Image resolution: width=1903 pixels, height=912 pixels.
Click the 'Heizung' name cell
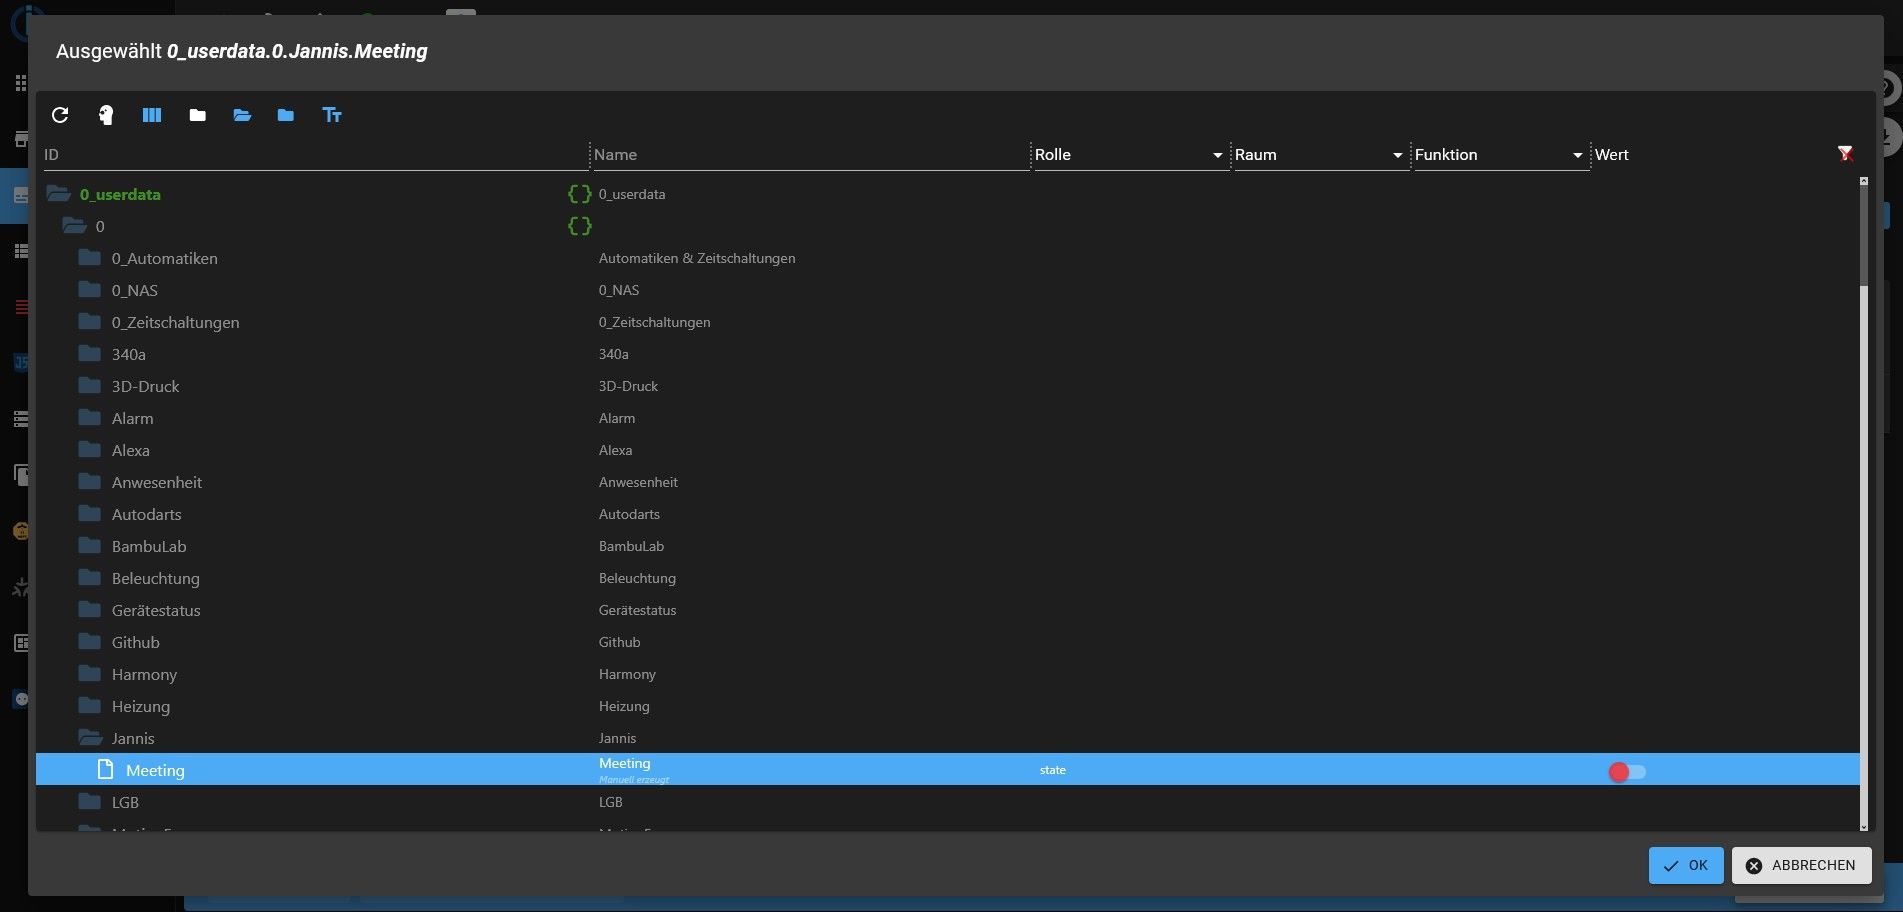click(624, 706)
